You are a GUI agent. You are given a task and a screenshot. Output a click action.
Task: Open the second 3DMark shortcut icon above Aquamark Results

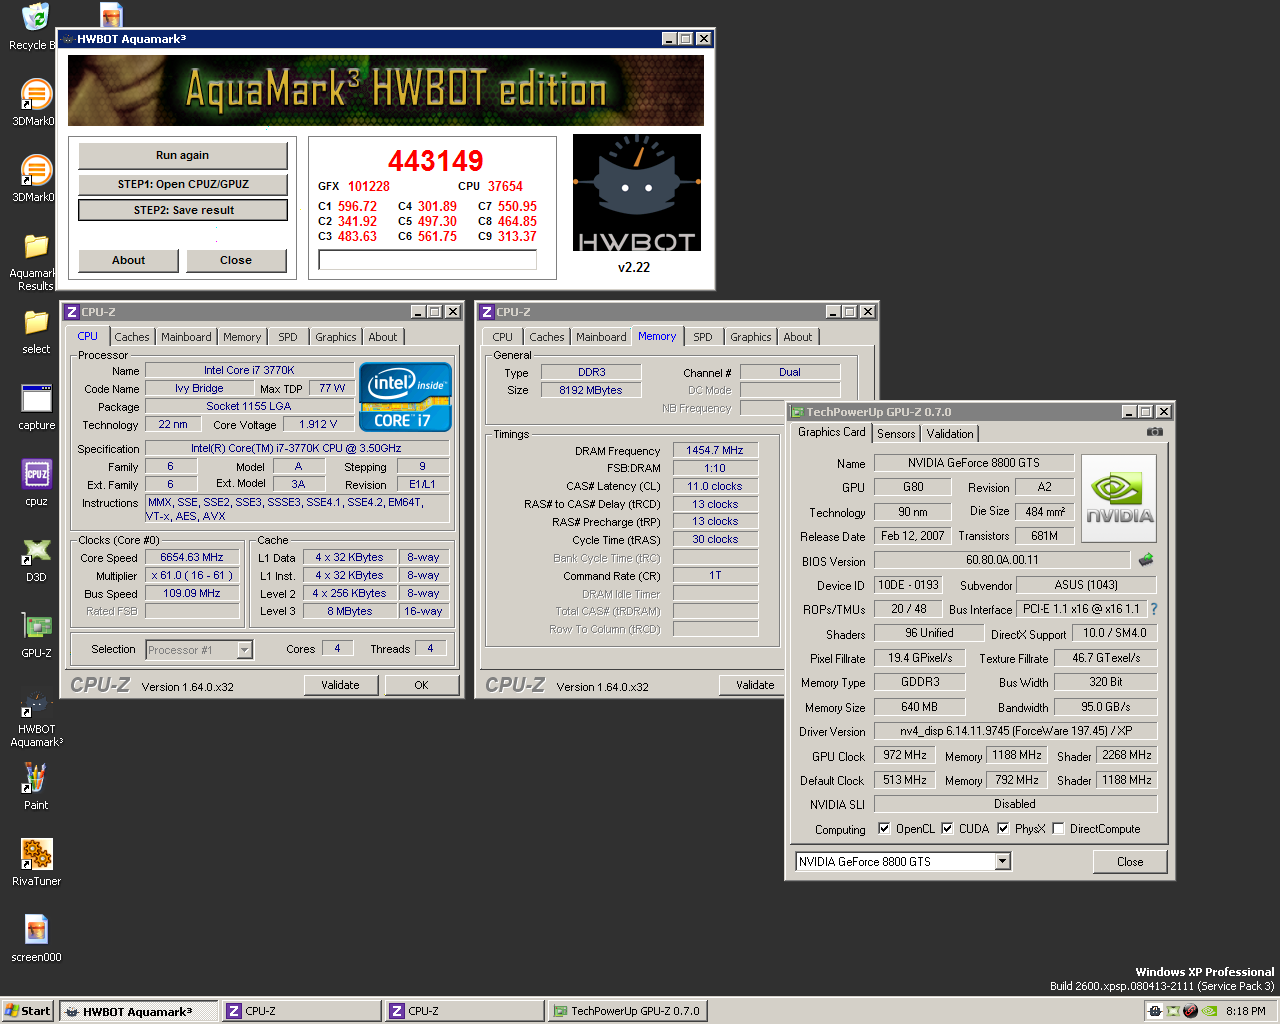(36, 170)
